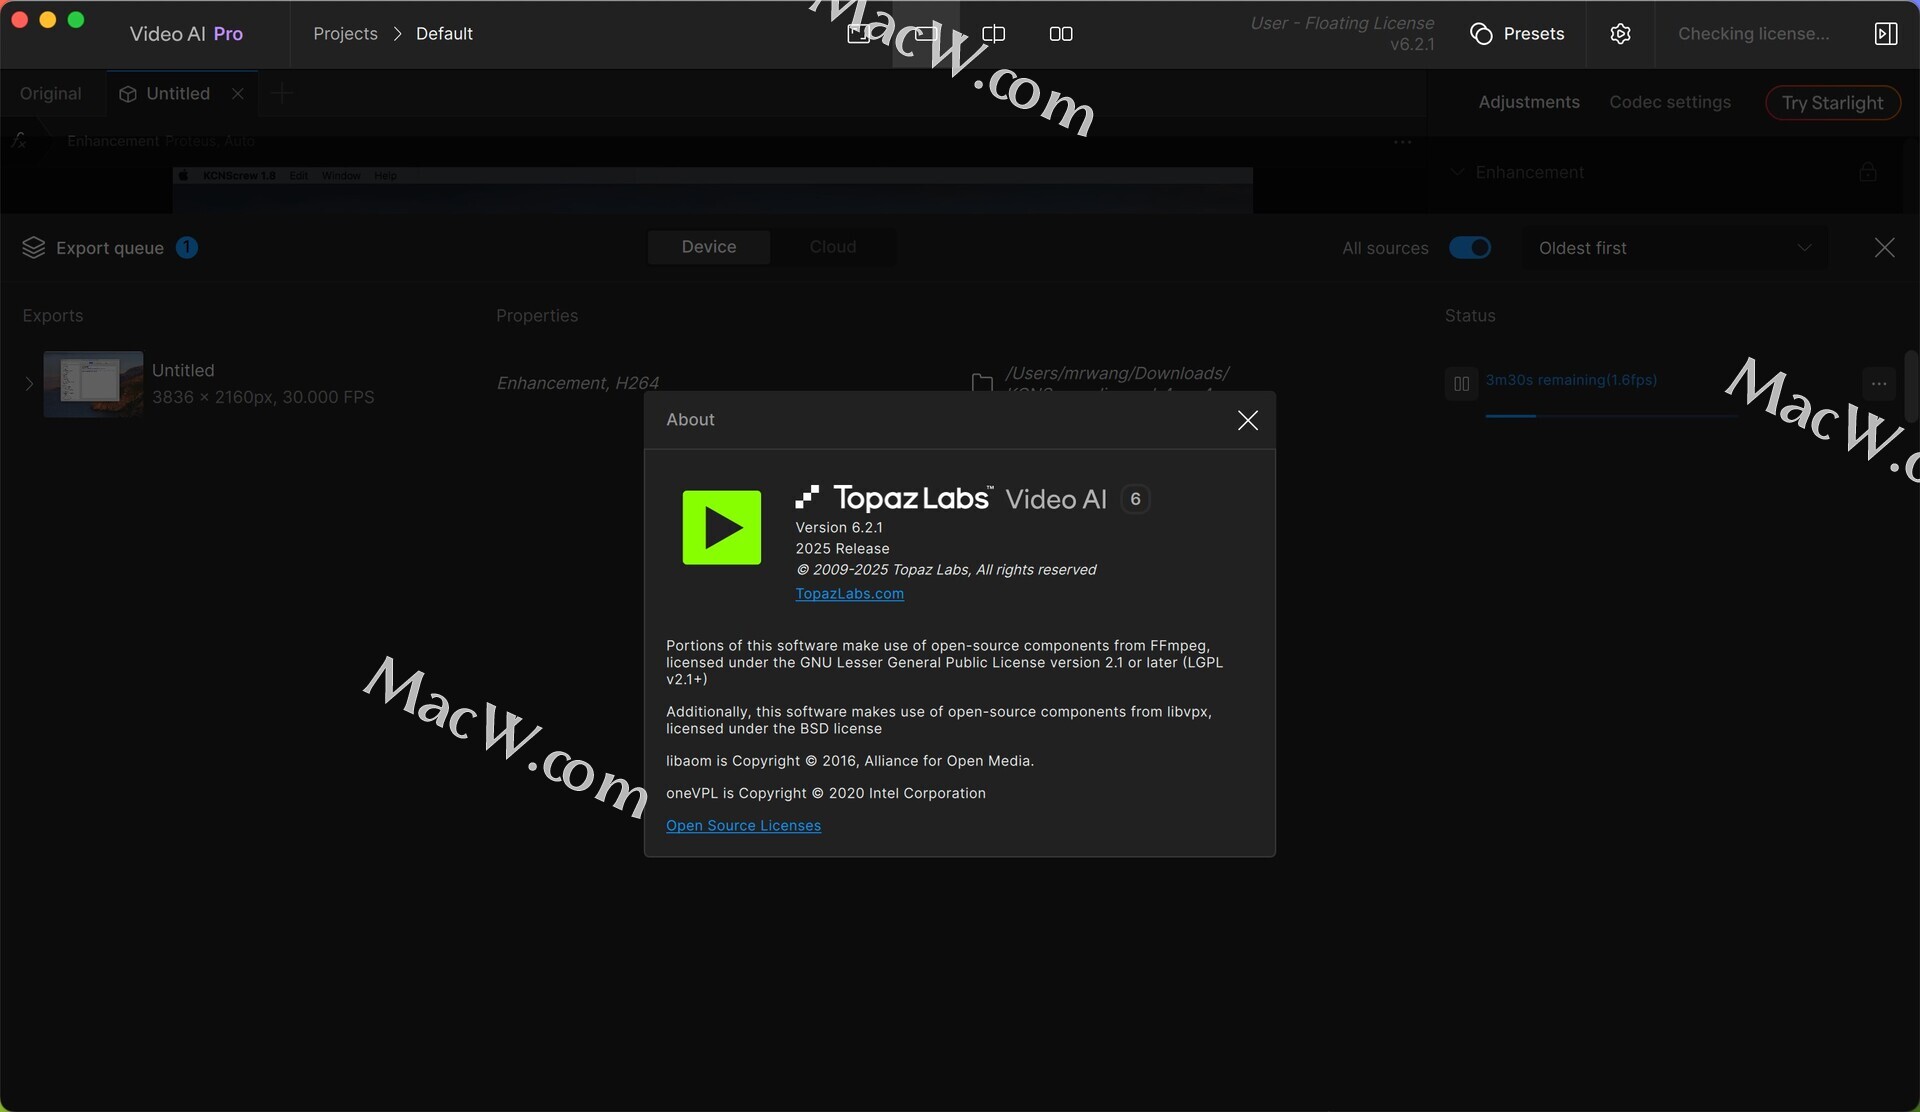The height and width of the screenshot is (1112, 1920).
Task: Click the /Users/mrwang/Downloads/ path
Action: point(1117,373)
